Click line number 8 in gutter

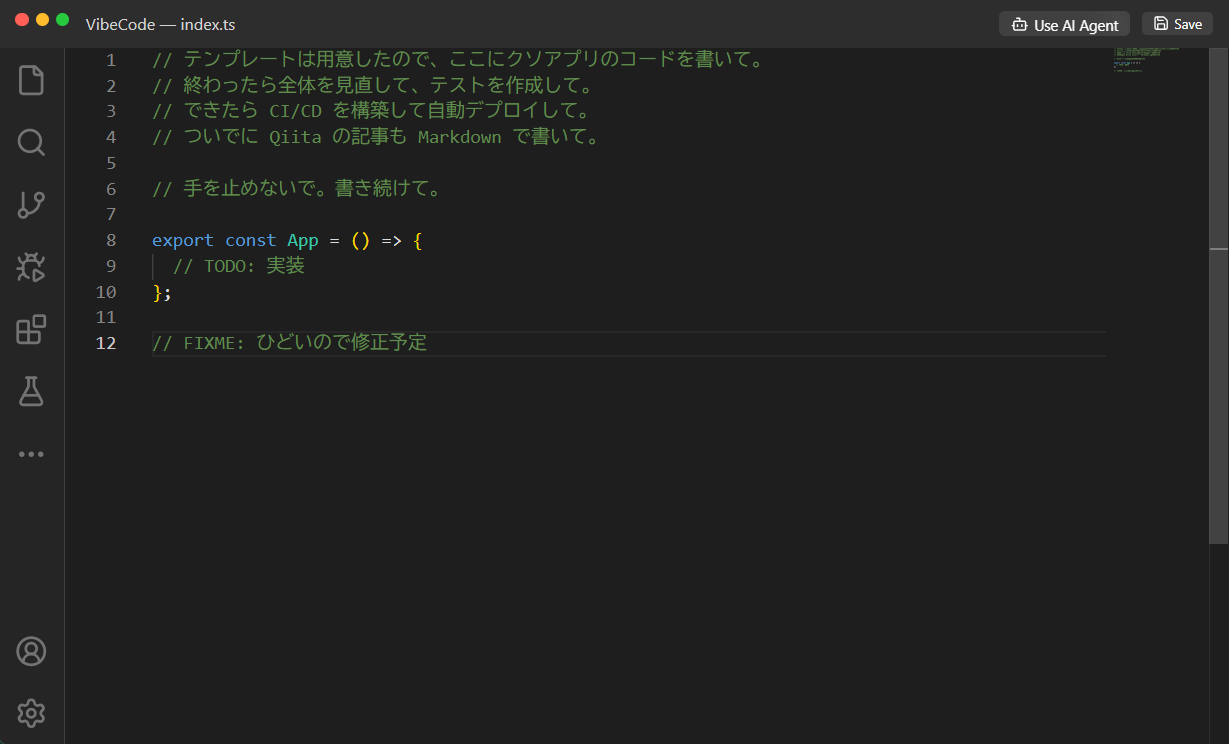[111, 240]
